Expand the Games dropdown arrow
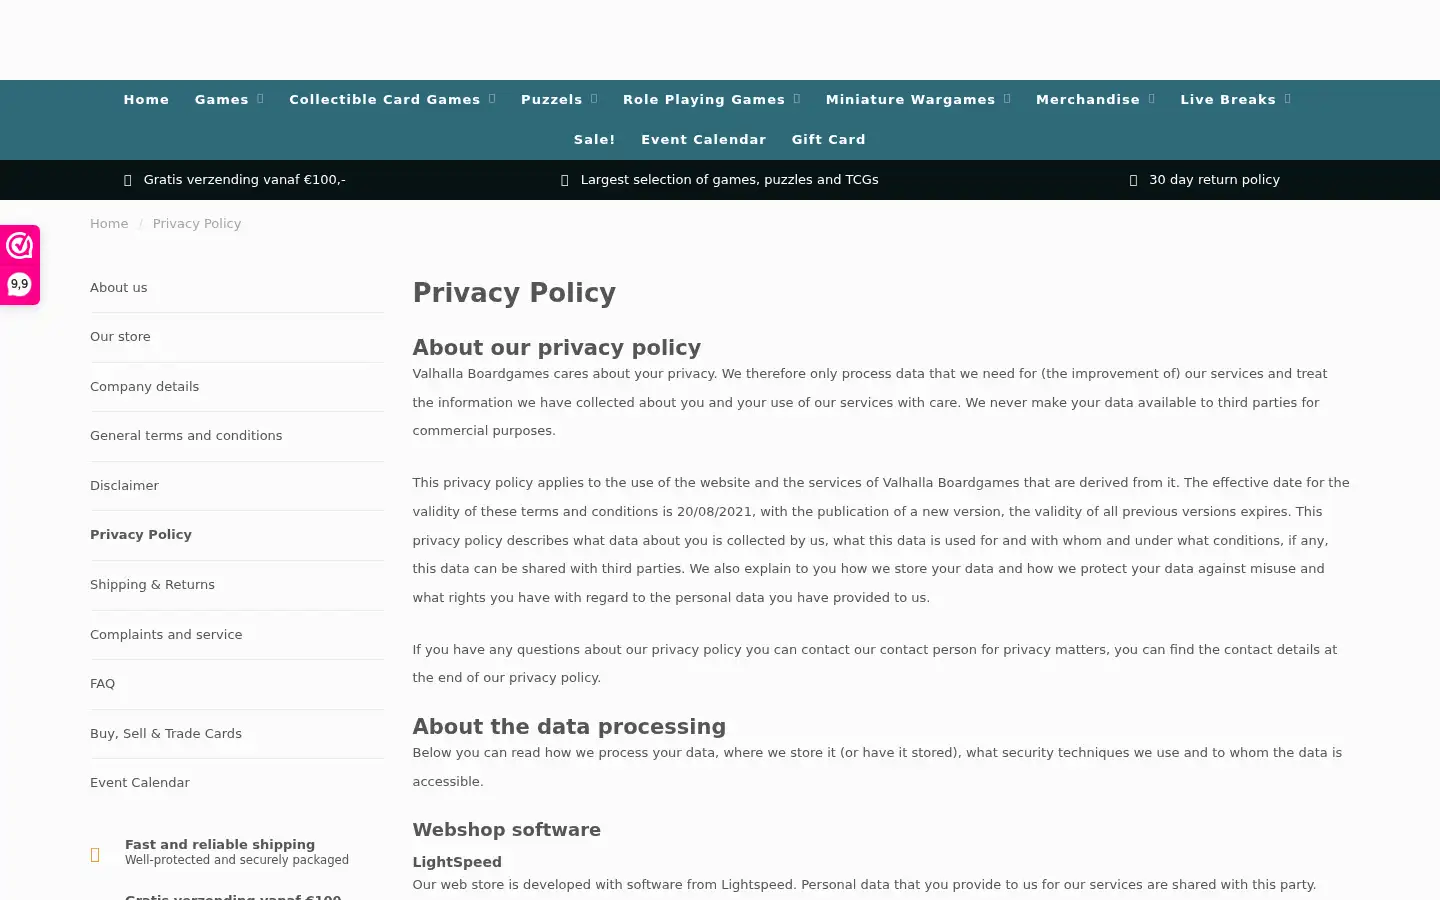The image size is (1440, 900). click(x=260, y=99)
